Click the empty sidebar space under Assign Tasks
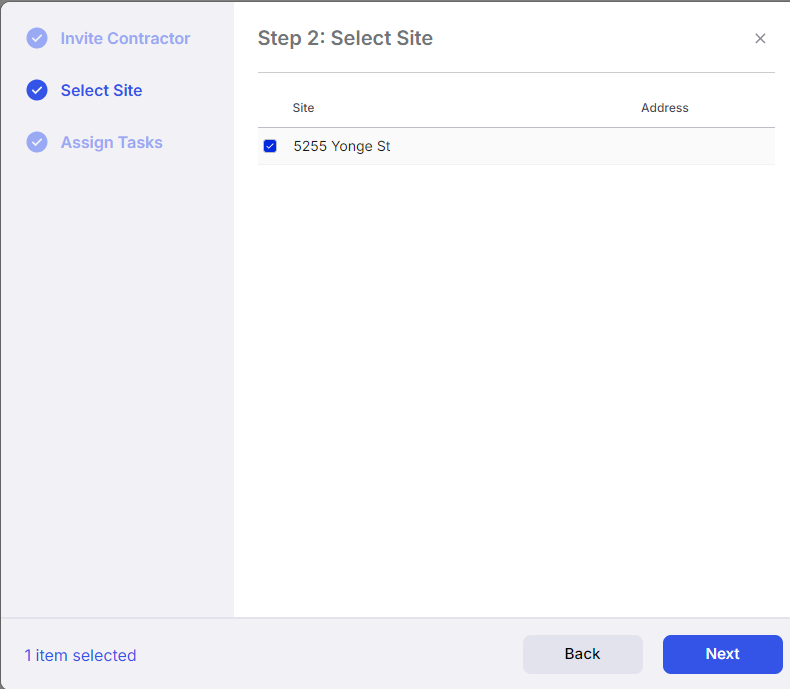790x689 pixels. pyautogui.click(x=117, y=385)
